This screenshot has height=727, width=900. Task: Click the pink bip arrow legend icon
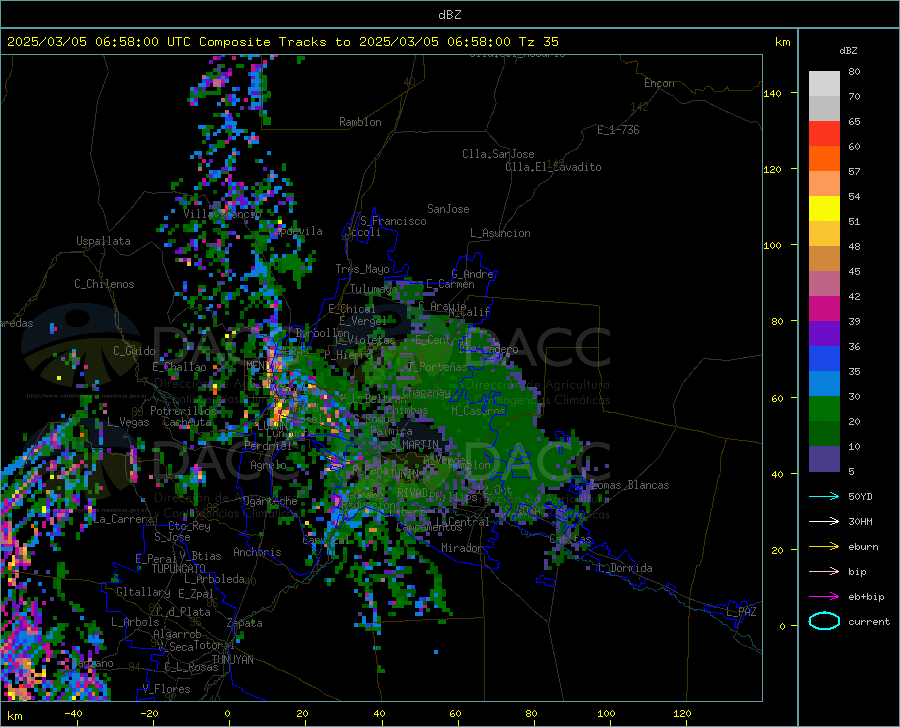pos(824,572)
